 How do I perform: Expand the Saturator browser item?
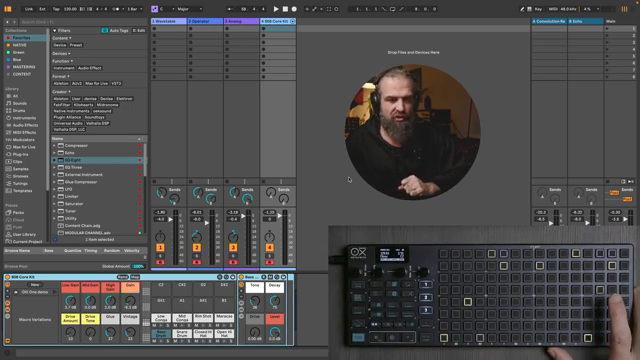tap(54, 204)
